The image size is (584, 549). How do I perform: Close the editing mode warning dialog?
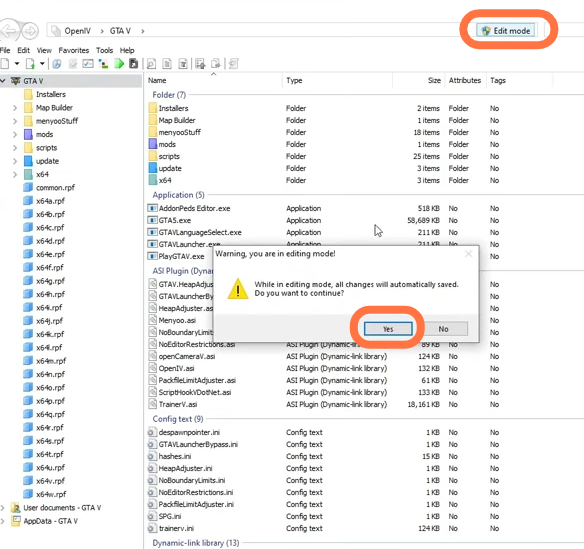click(x=469, y=254)
